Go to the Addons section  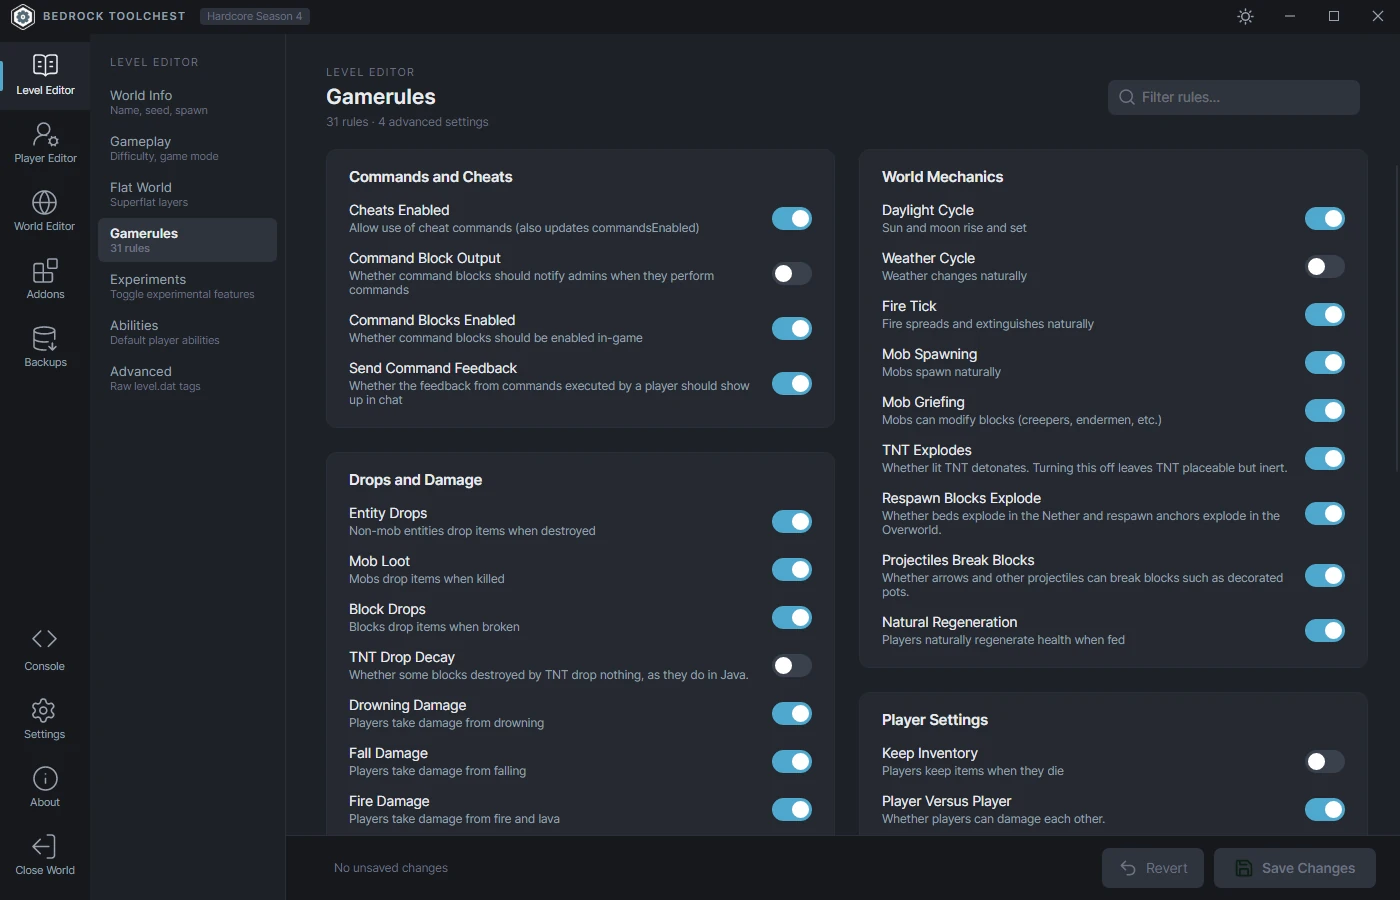pyautogui.click(x=45, y=279)
